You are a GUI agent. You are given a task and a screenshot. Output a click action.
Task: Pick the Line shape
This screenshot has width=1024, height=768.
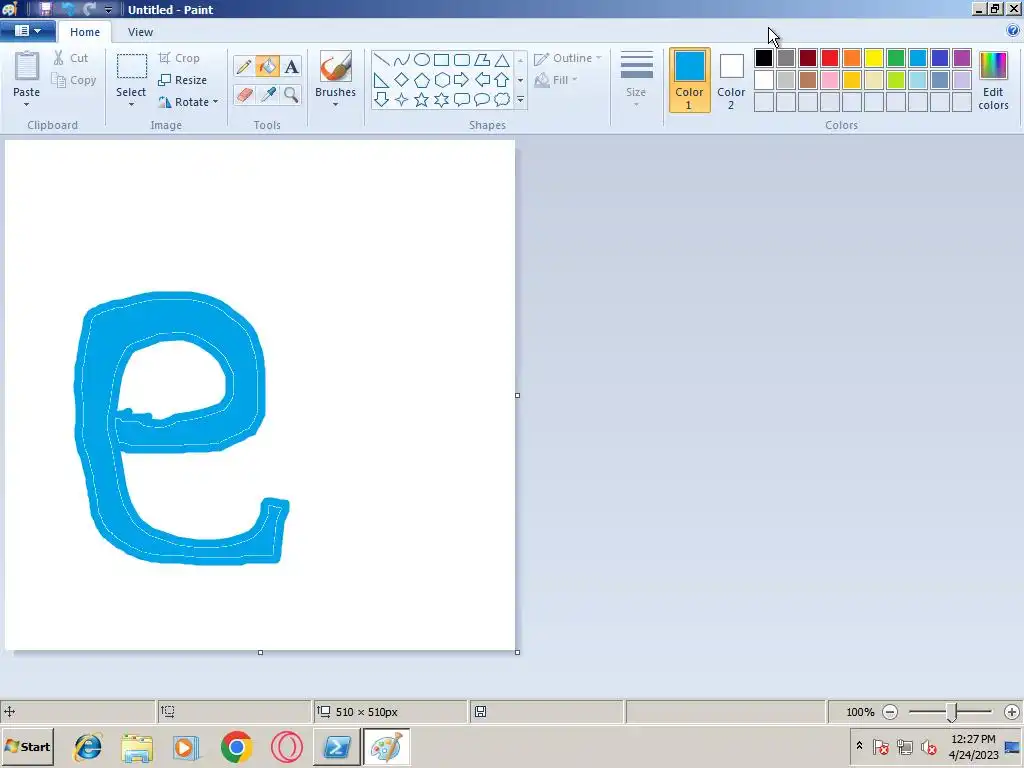click(x=382, y=60)
